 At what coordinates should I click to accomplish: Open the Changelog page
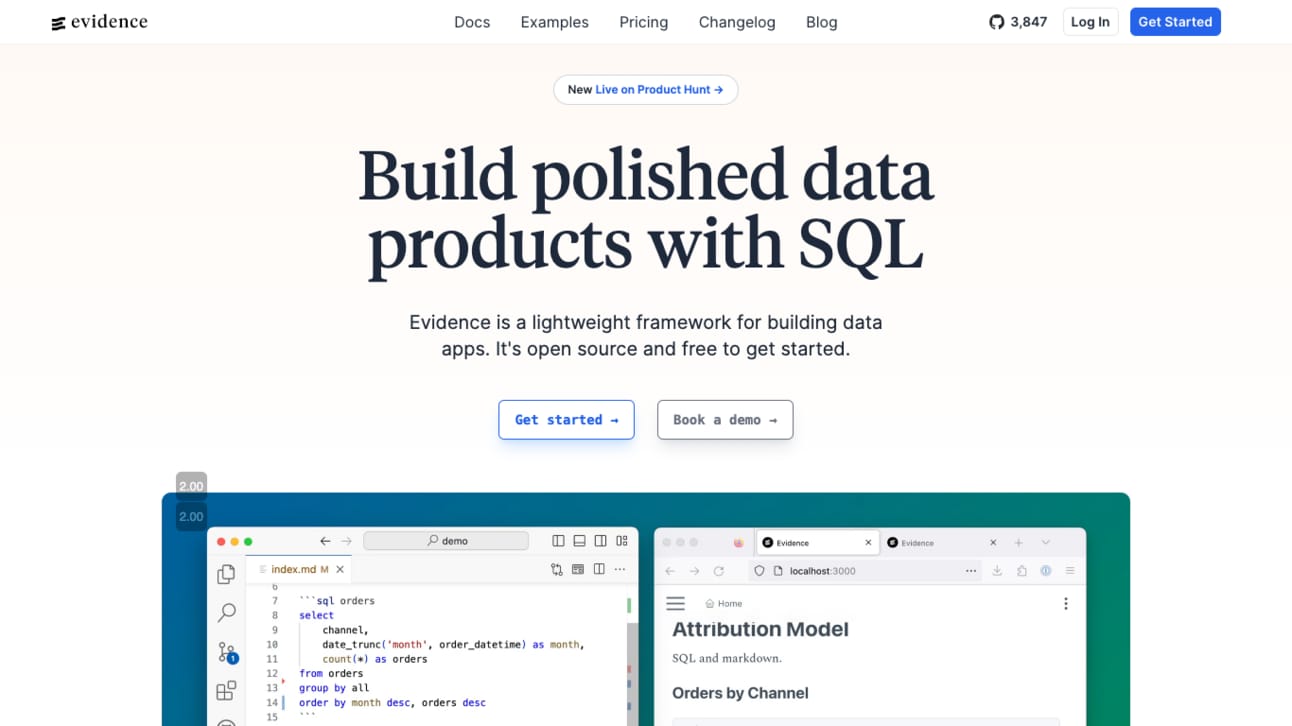737,22
